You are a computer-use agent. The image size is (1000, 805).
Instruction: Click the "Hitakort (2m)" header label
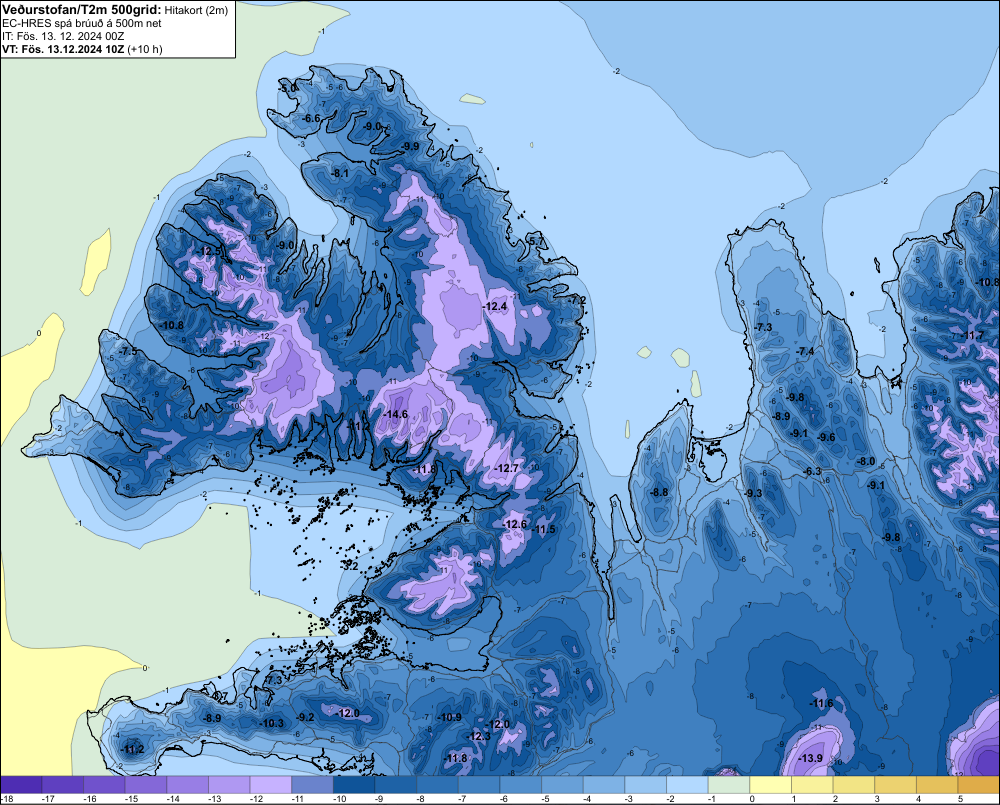[x=196, y=10]
